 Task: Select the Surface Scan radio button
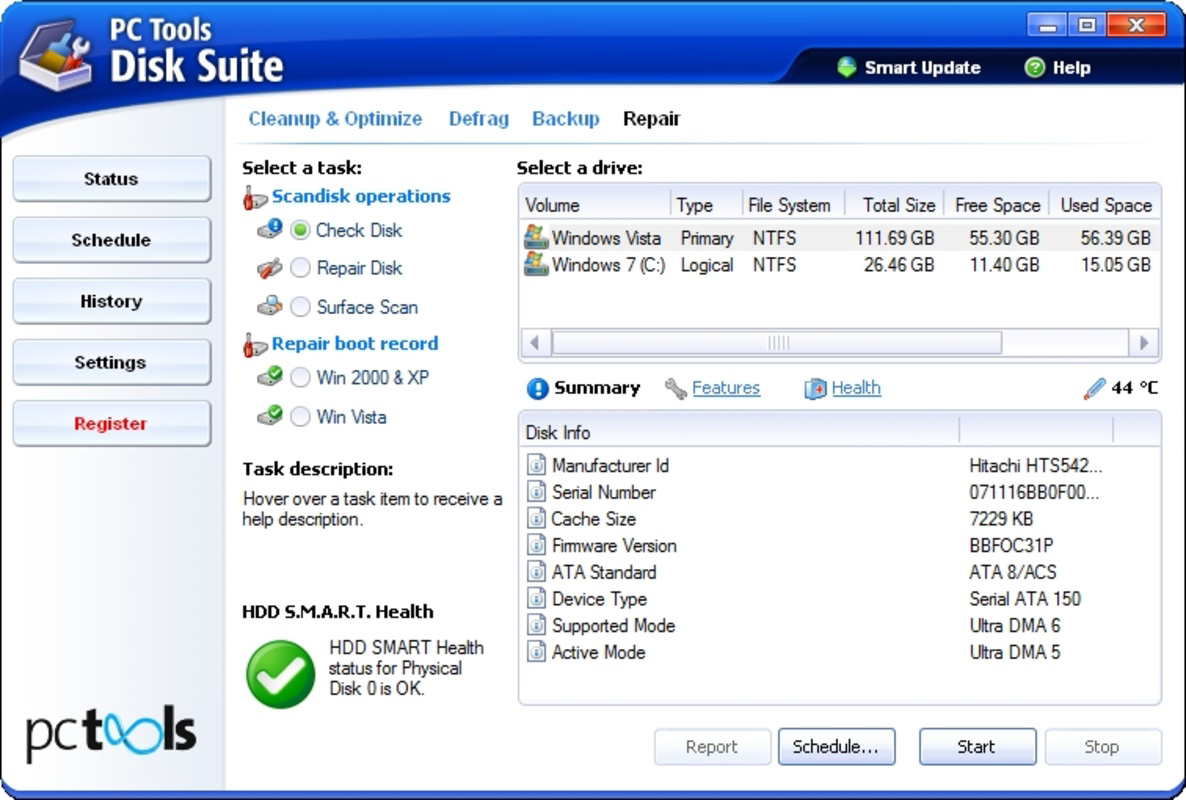point(300,306)
